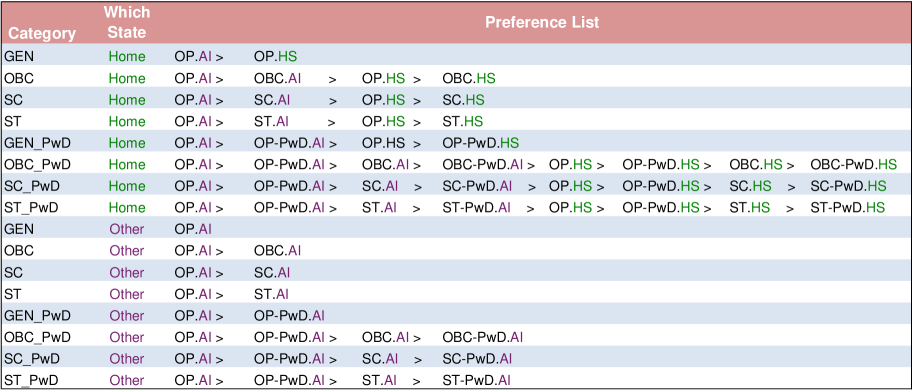Select OBC.AI in the OBC Other row

click(277, 250)
